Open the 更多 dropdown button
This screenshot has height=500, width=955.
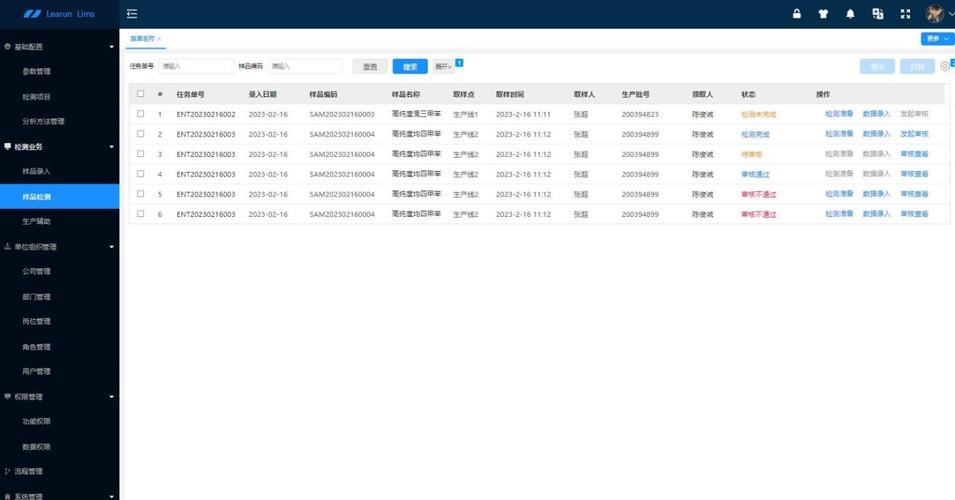[936, 39]
